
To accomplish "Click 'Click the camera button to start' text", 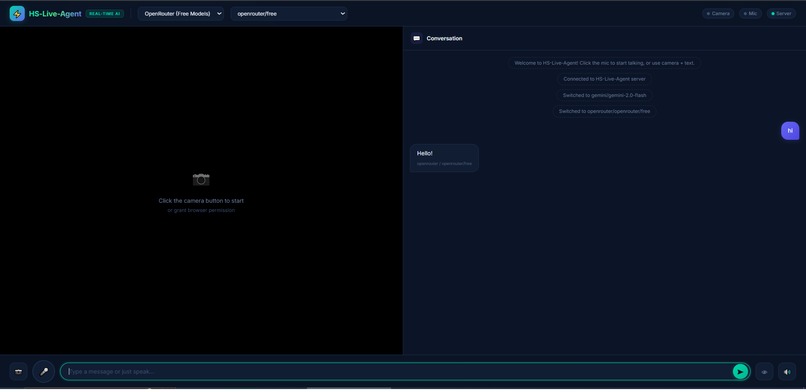I will [x=201, y=201].
